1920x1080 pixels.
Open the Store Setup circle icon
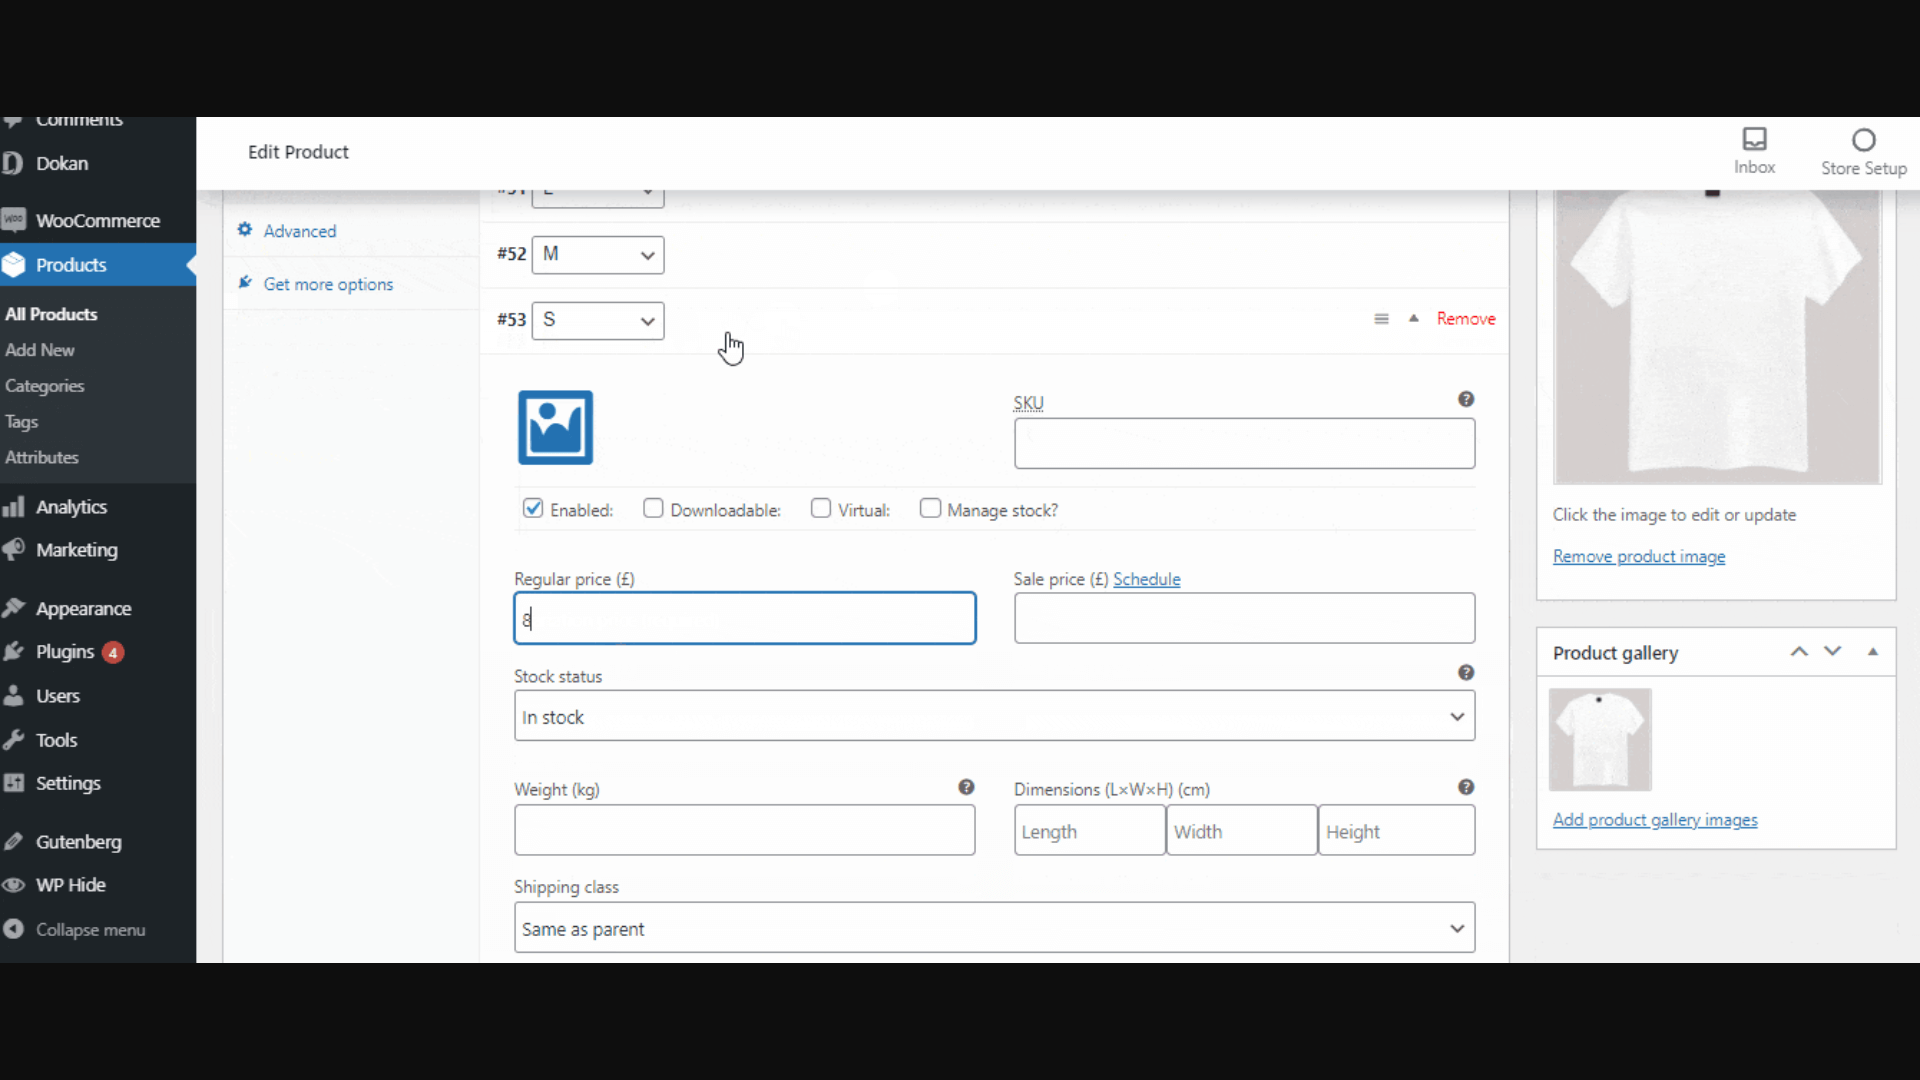(x=1863, y=140)
